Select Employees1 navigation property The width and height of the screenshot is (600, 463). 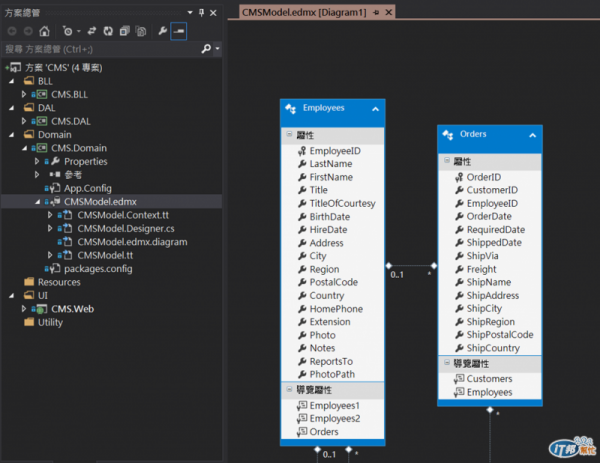[332, 405]
